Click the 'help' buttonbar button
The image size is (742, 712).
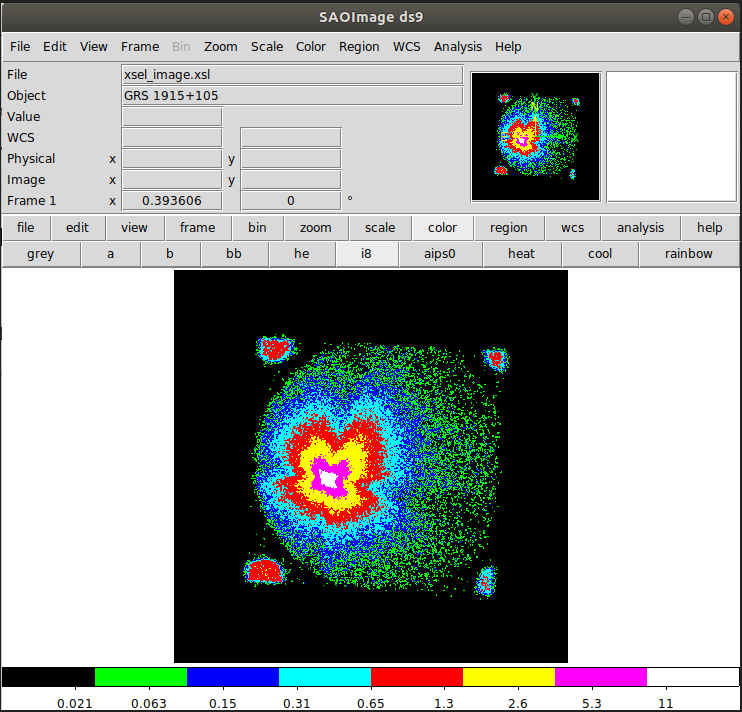pyautogui.click(x=709, y=228)
